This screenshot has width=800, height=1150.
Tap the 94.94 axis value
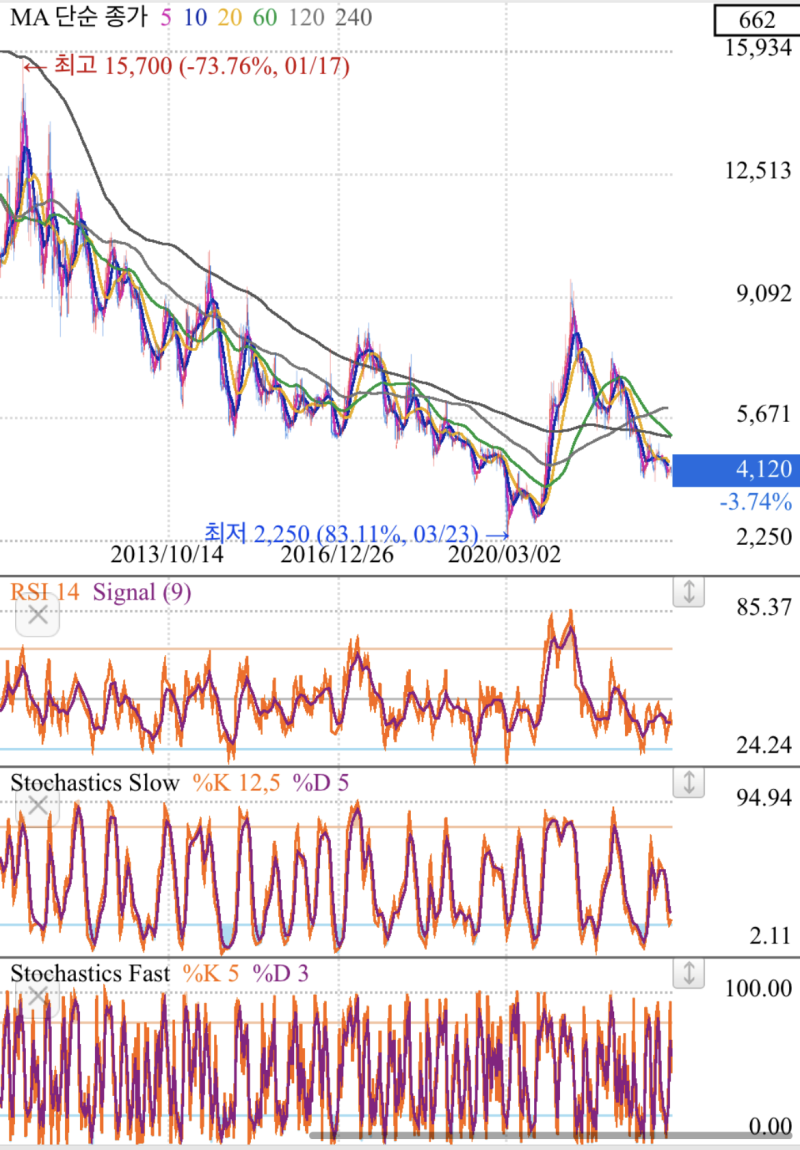coord(764,797)
